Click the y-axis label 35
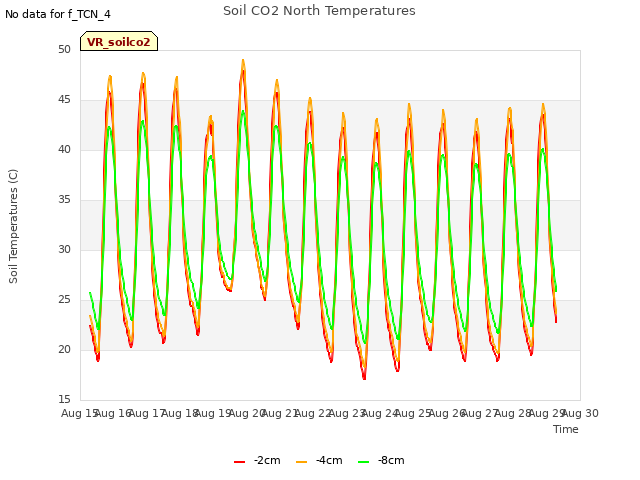This screenshot has height=480, width=640. tap(64, 200)
